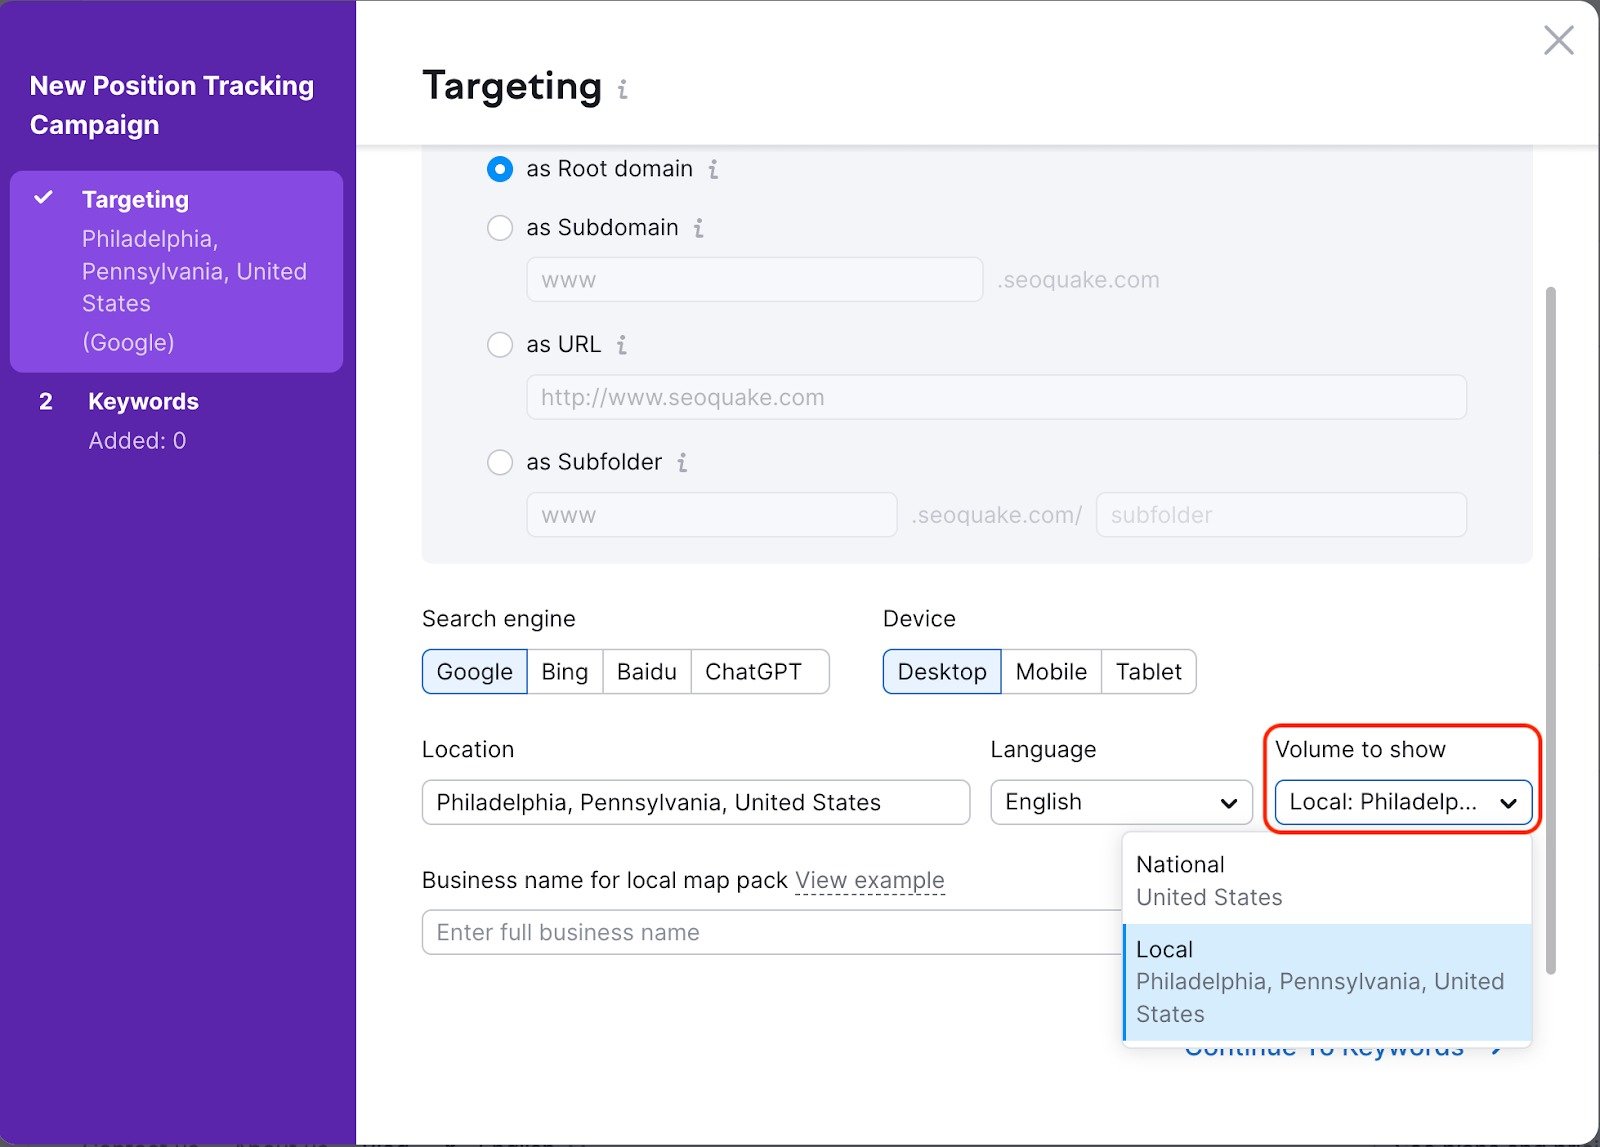This screenshot has width=1600, height=1147.
Task: Click the info icon beside Targeting heading
Action: [622, 90]
